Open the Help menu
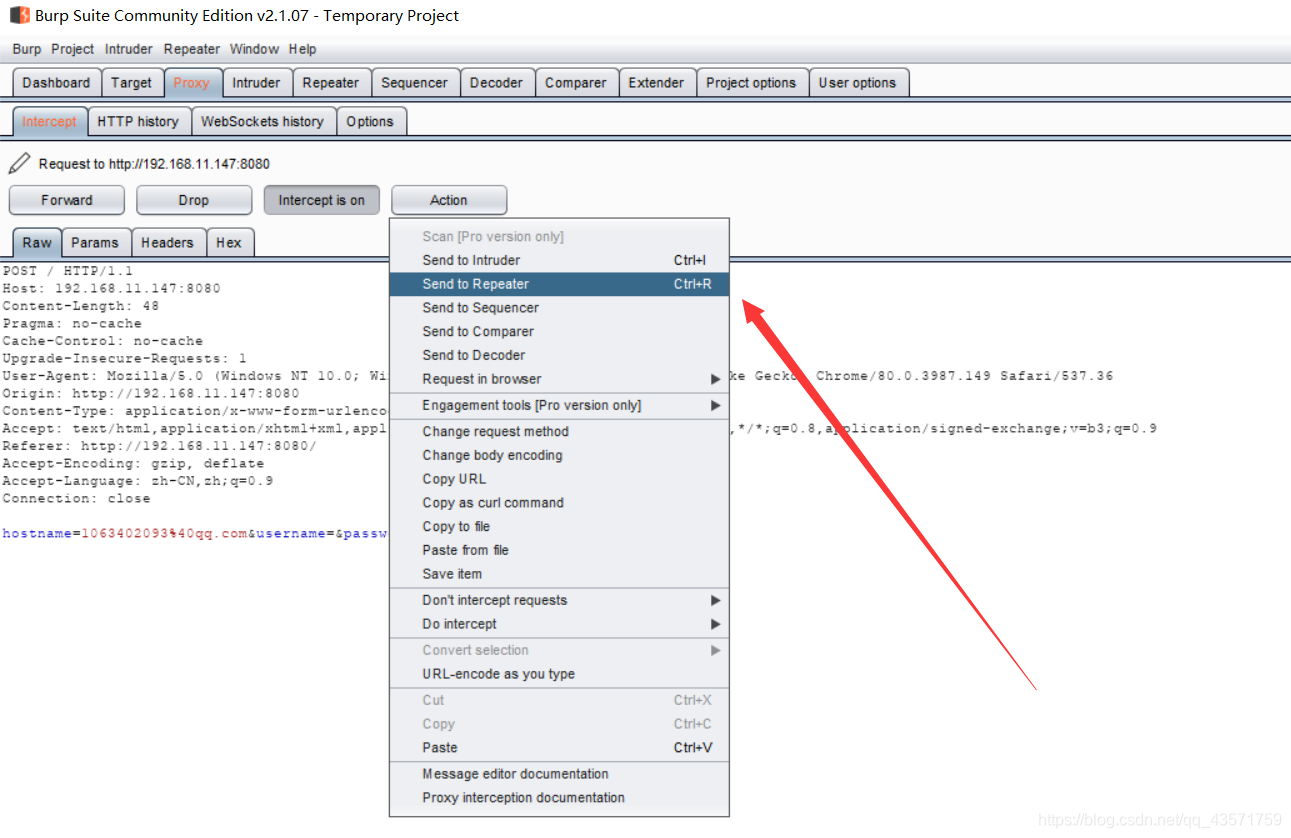This screenshot has width=1291, height=838. [302, 49]
